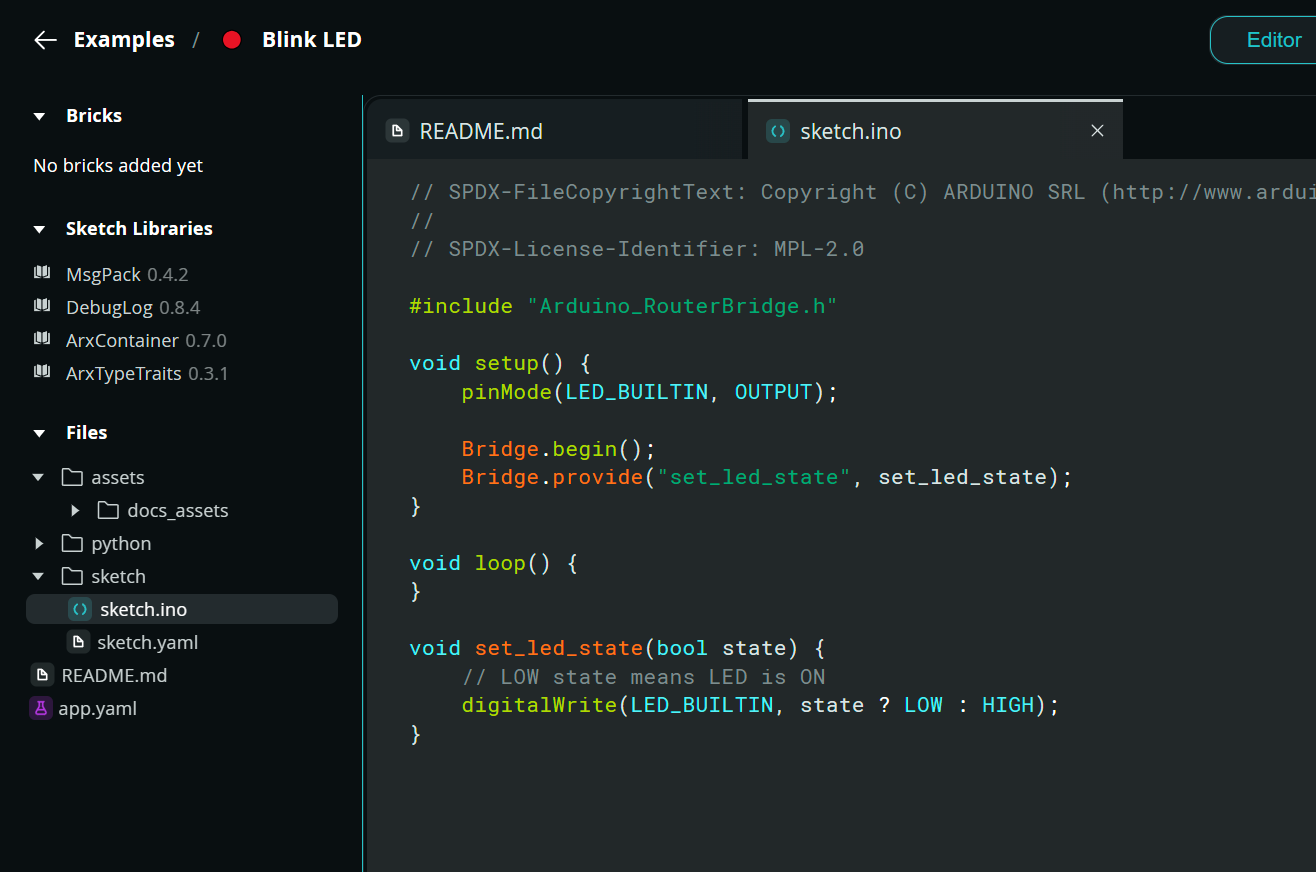Click the docs_assets folder icon
1316x872 pixels.
coord(108,510)
